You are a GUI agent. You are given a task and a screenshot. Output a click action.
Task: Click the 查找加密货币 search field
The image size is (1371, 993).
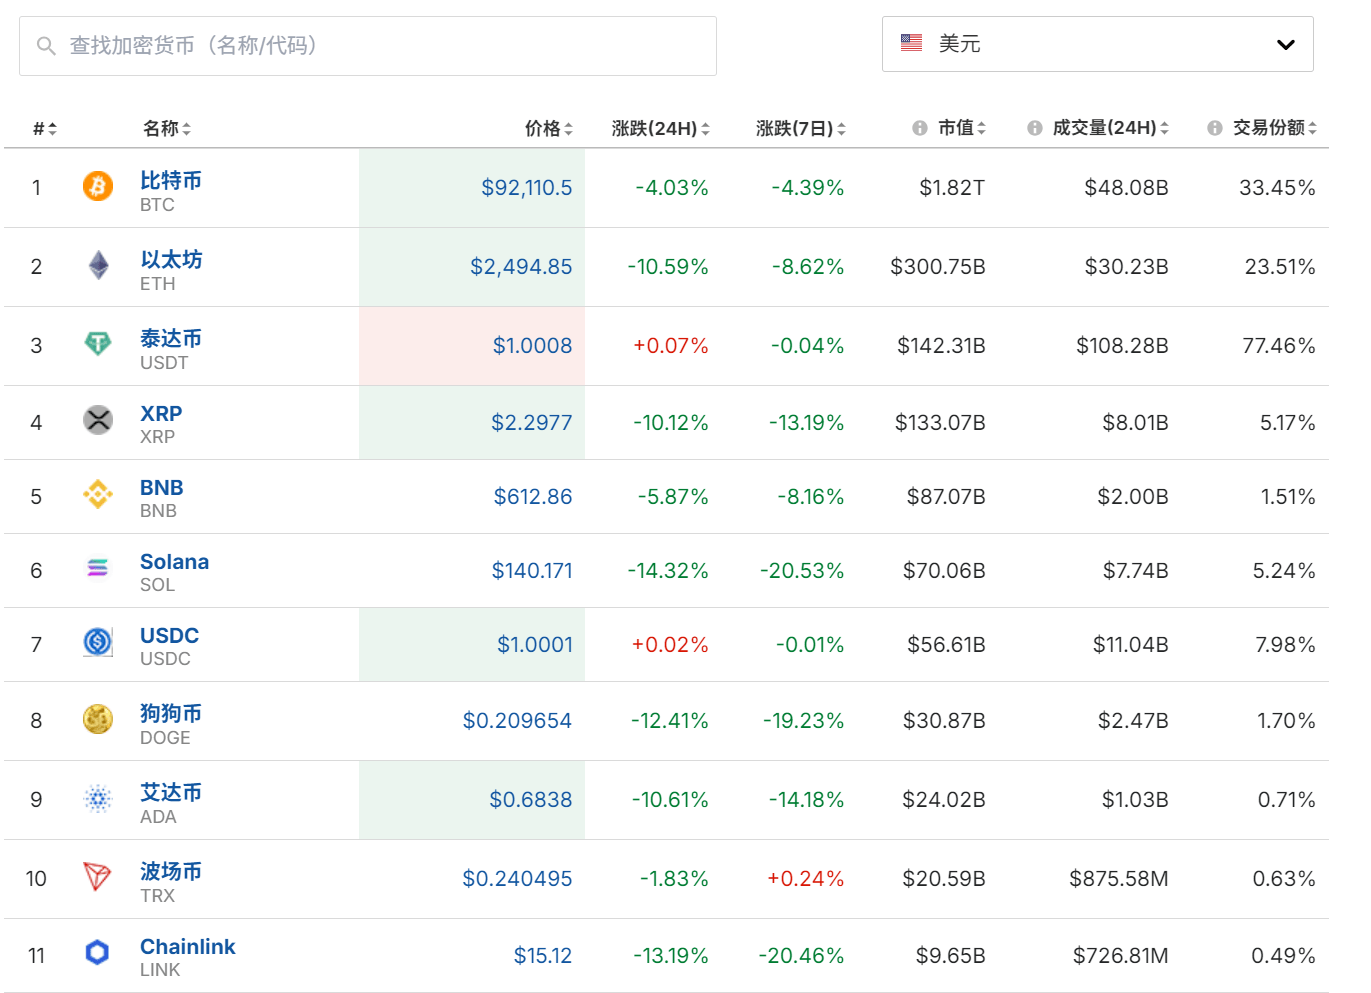(x=368, y=45)
